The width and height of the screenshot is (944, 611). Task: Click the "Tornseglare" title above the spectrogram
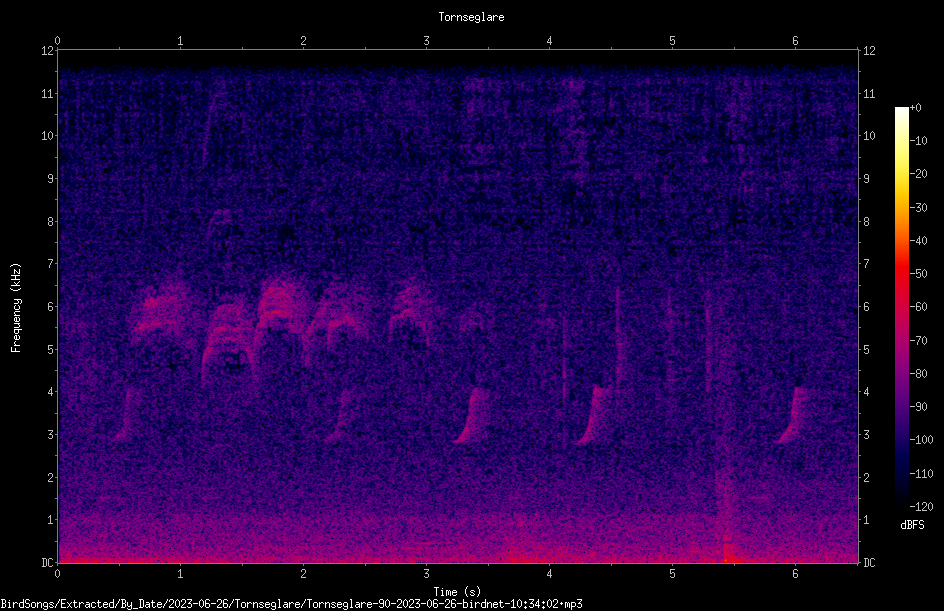pyautogui.click(x=471, y=17)
